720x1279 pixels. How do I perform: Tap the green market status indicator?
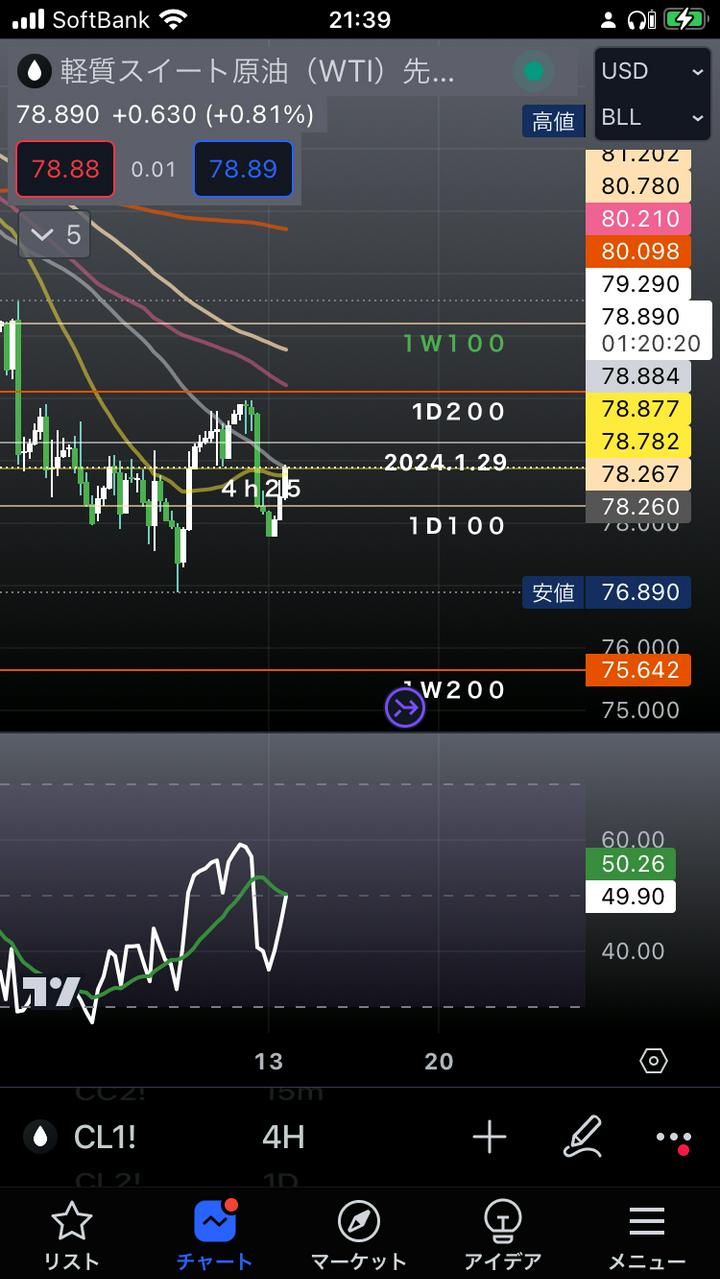(534, 71)
